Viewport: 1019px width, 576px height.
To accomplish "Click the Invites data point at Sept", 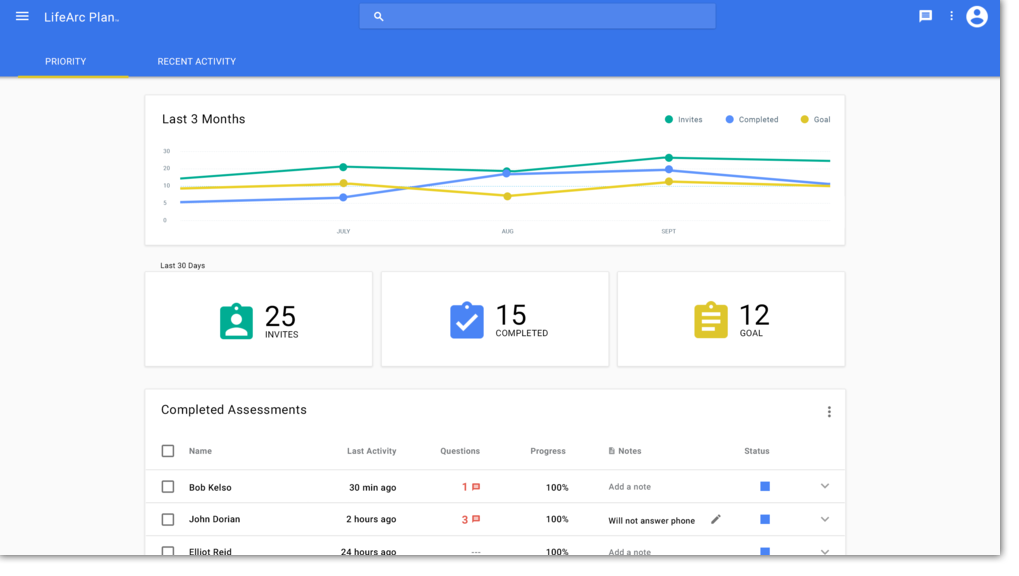I will (669, 157).
